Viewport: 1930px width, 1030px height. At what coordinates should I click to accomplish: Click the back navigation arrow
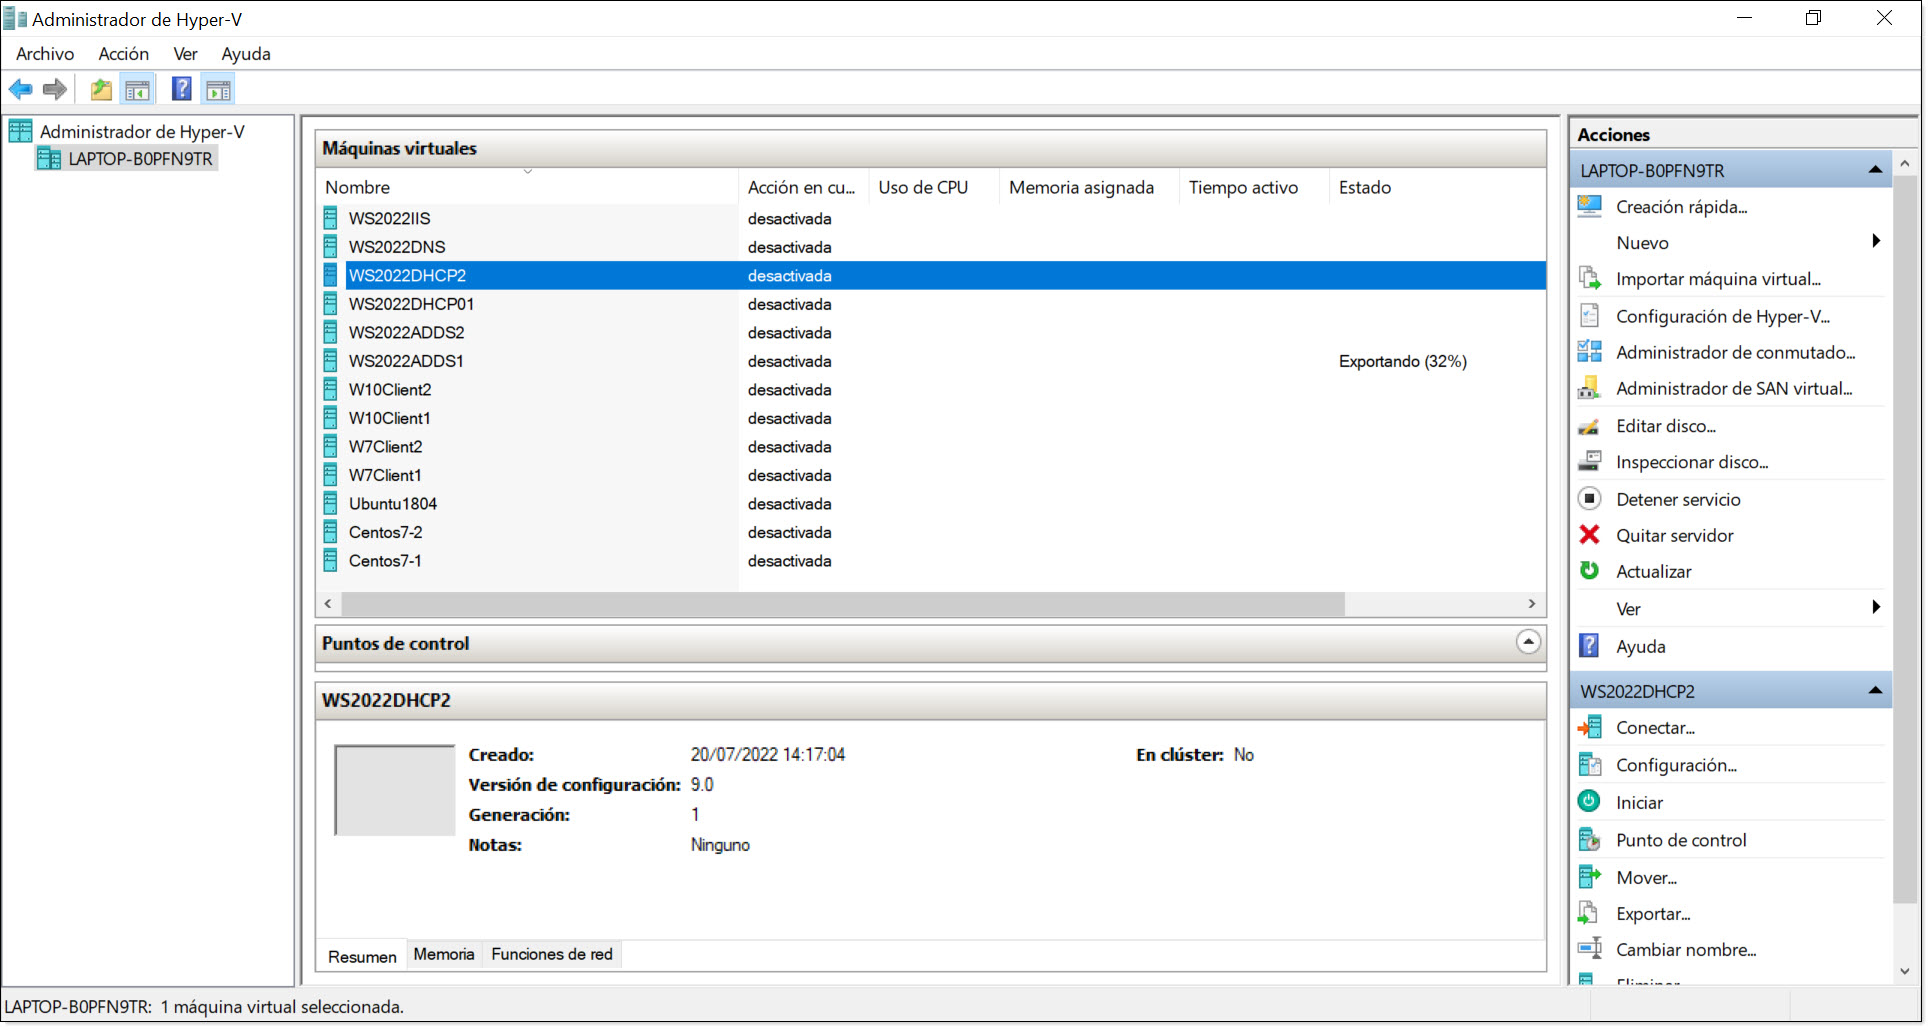21,89
